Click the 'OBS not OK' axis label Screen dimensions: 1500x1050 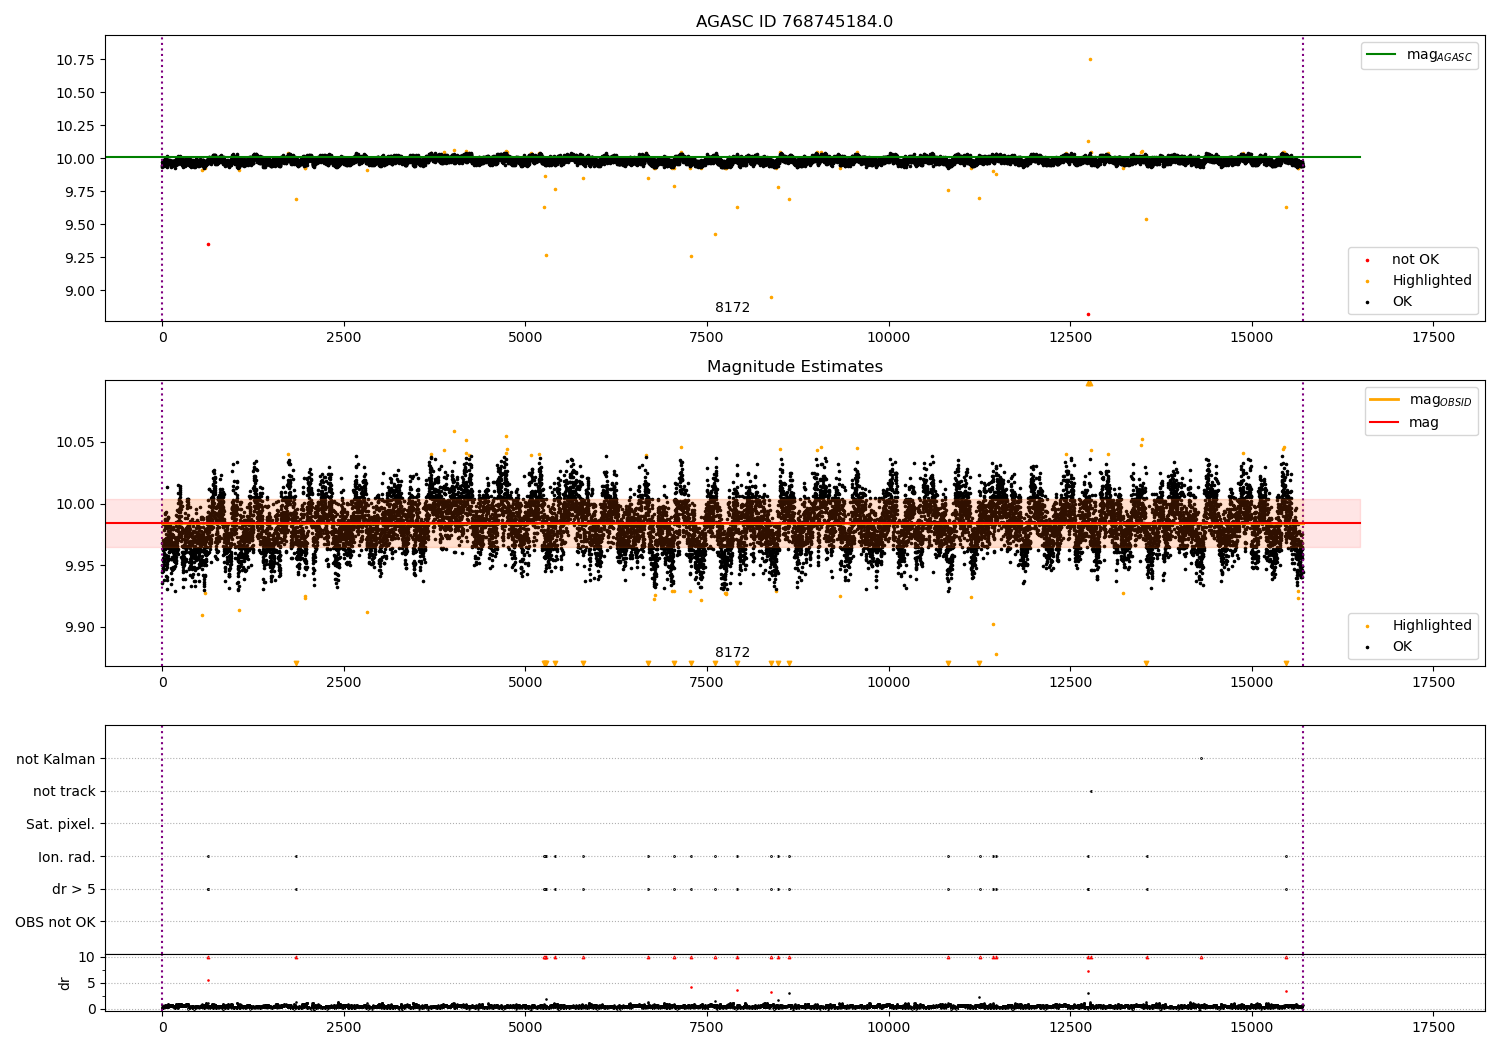click(x=55, y=922)
